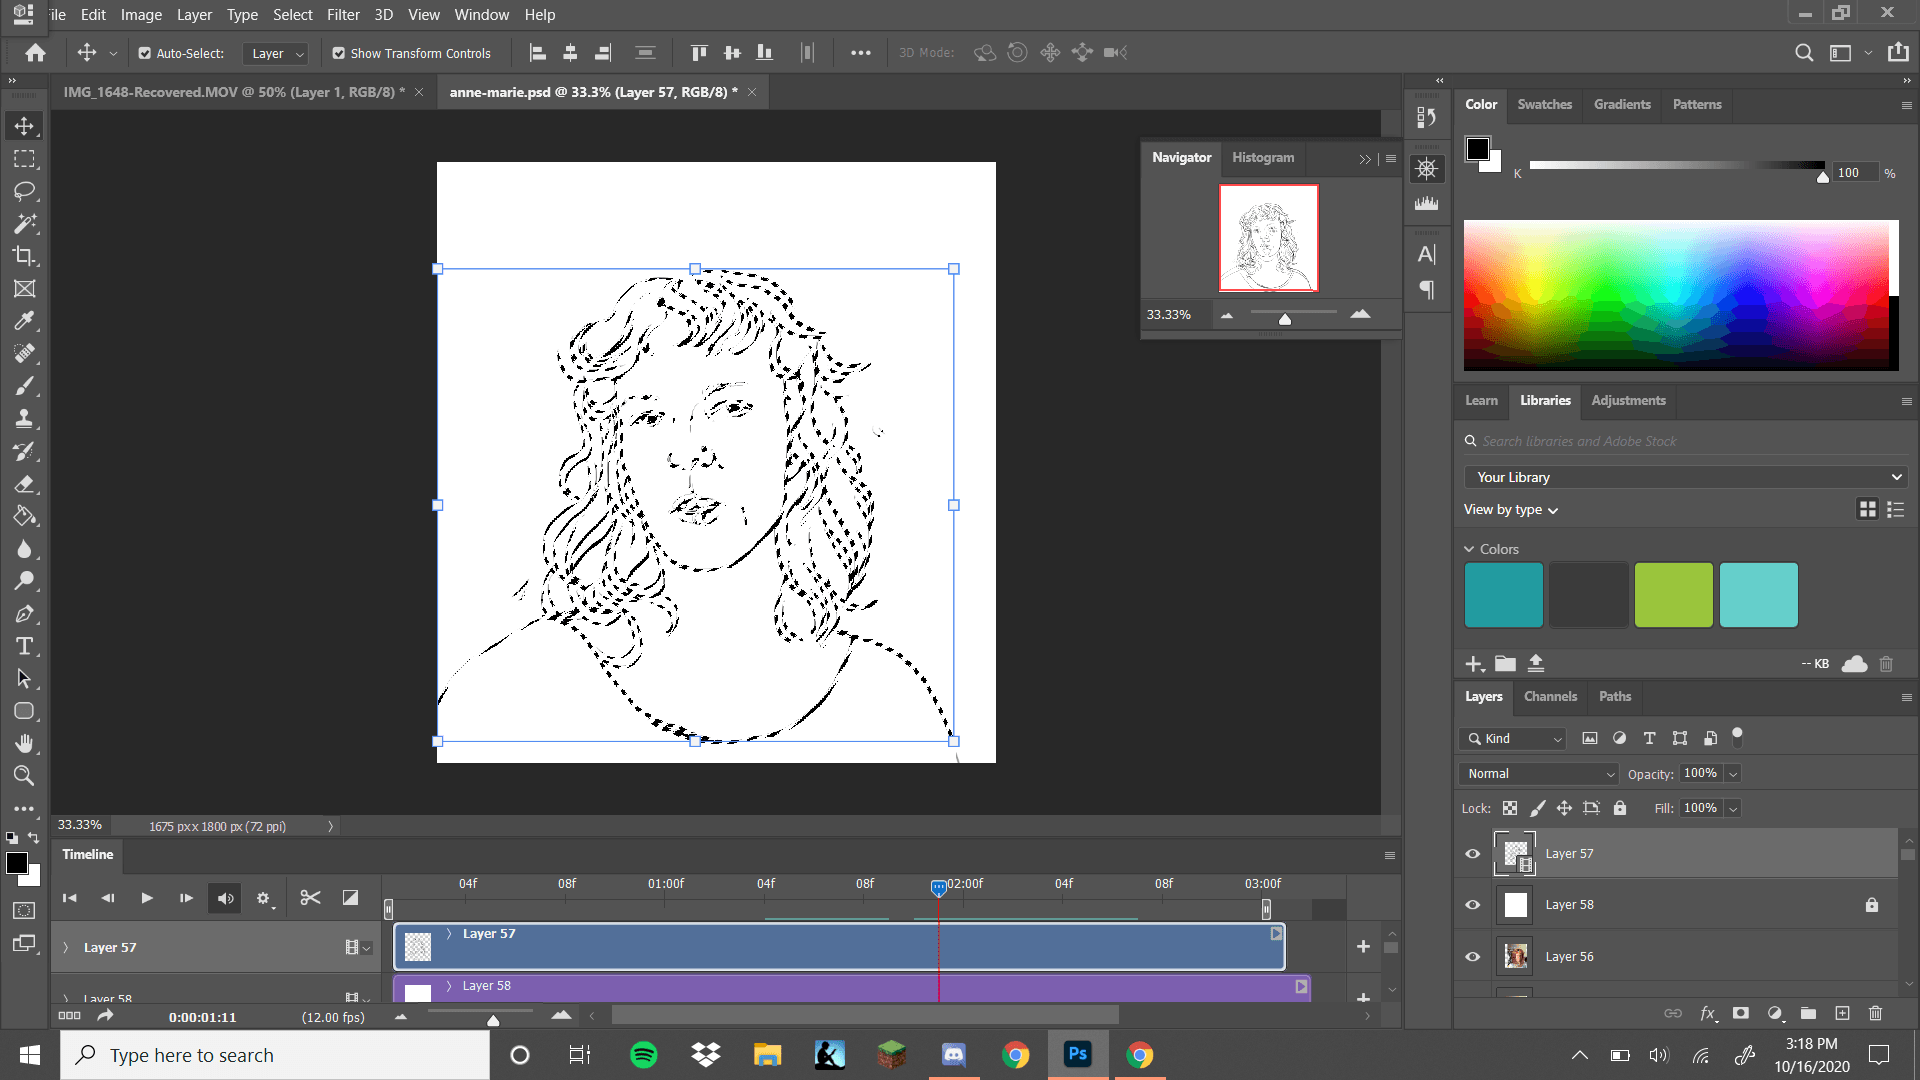The image size is (1920, 1080).
Task: Switch to the Swatches tab
Action: pos(1544,104)
